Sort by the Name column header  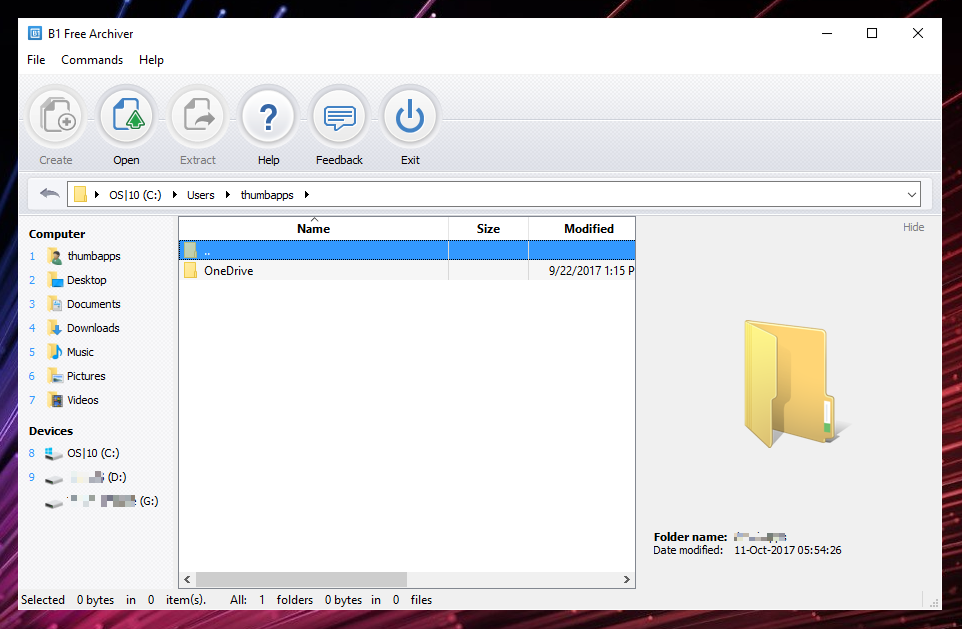(314, 228)
